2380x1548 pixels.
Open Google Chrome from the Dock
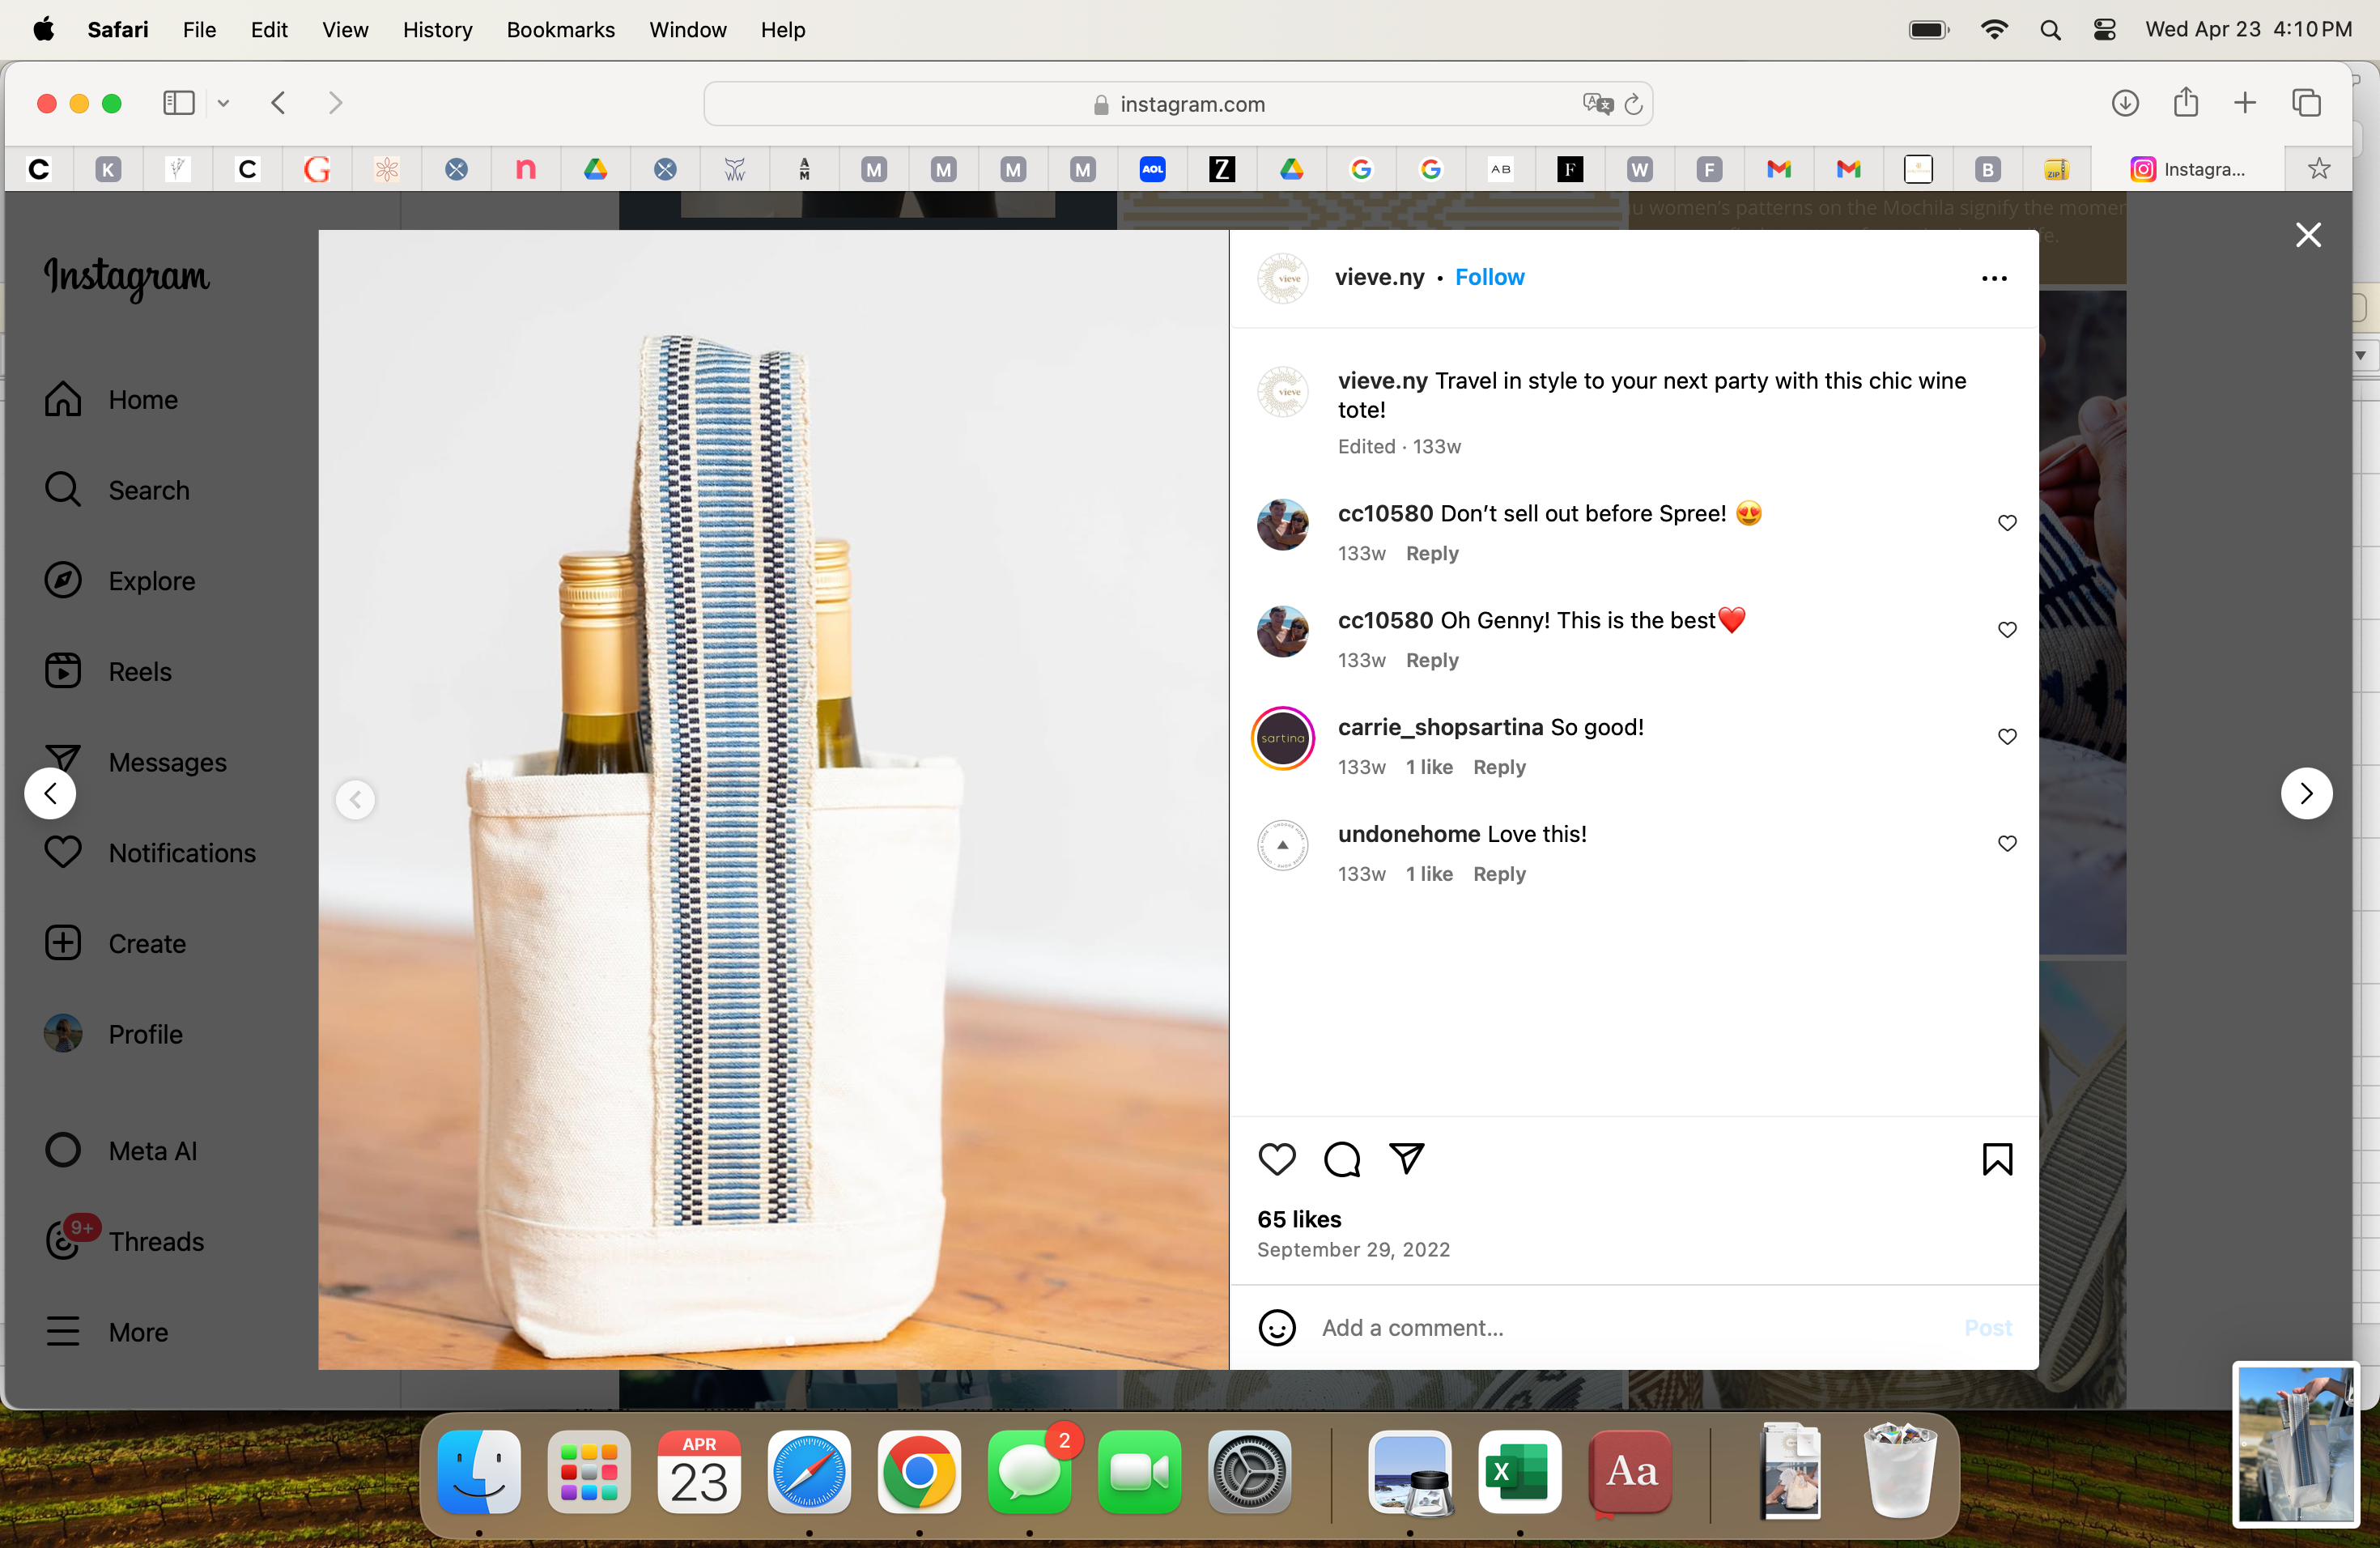pyautogui.click(x=919, y=1472)
